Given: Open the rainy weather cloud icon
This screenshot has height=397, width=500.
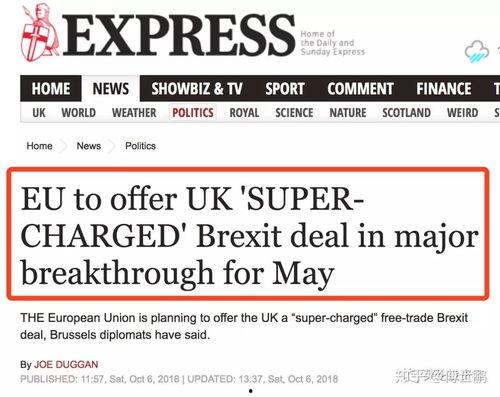Looking at the screenshot, I should [x=477, y=51].
